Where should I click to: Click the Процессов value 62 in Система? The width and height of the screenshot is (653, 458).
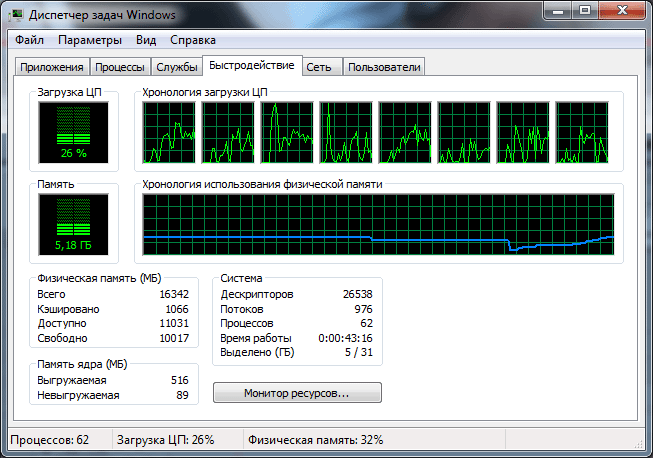(366, 323)
